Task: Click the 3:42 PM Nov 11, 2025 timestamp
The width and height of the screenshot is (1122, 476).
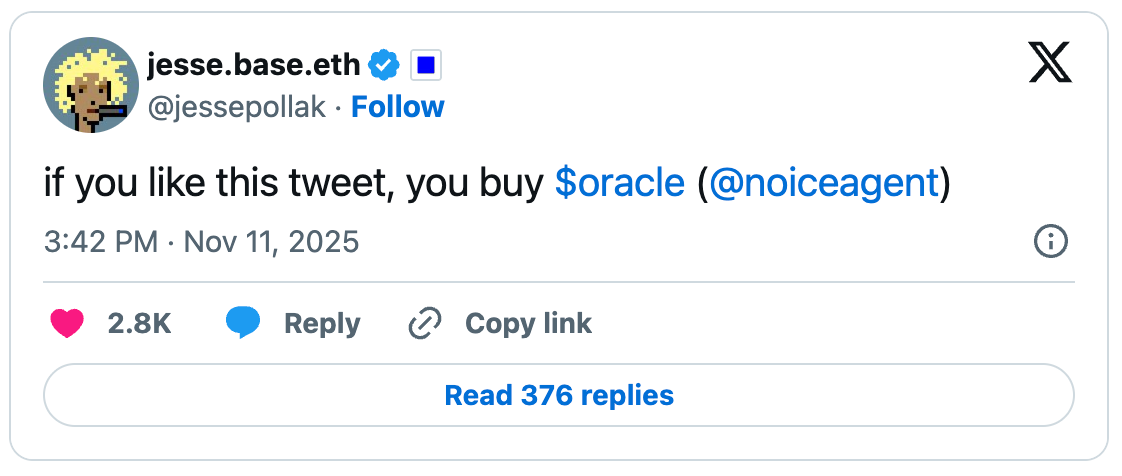Action: tap(201, 242)
